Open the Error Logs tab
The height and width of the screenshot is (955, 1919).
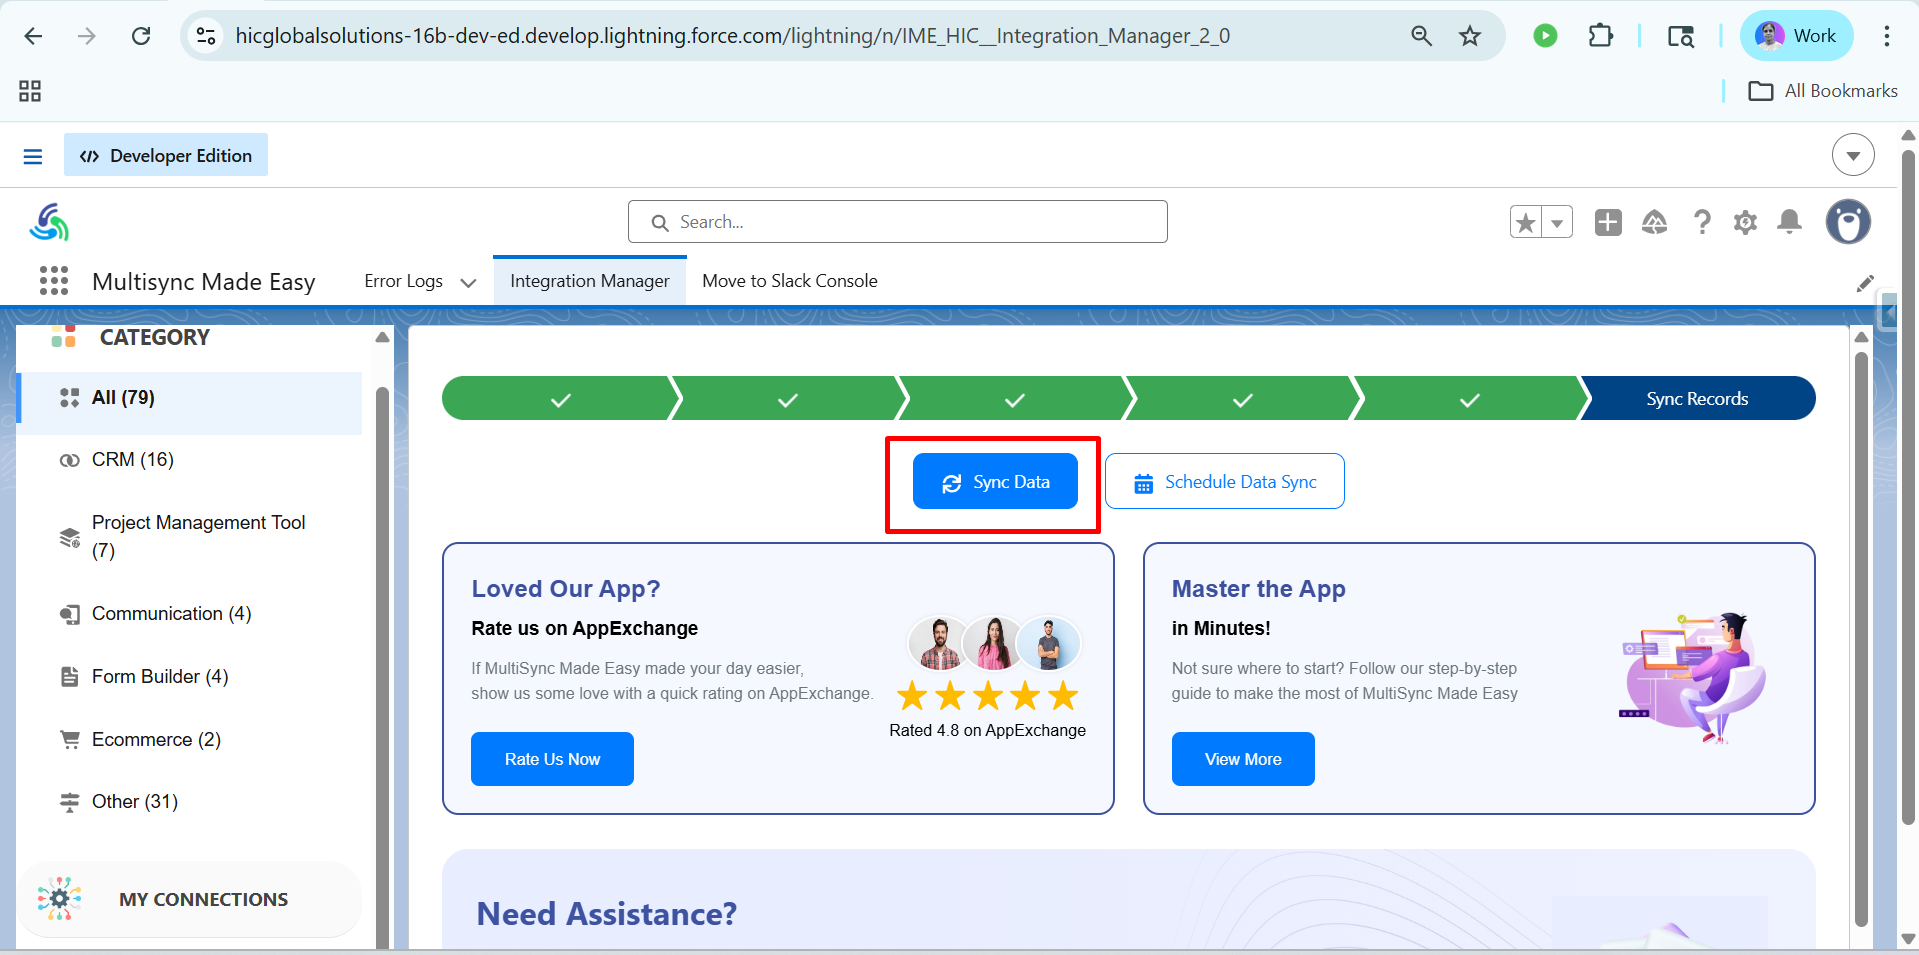click(x=404, y=281)
